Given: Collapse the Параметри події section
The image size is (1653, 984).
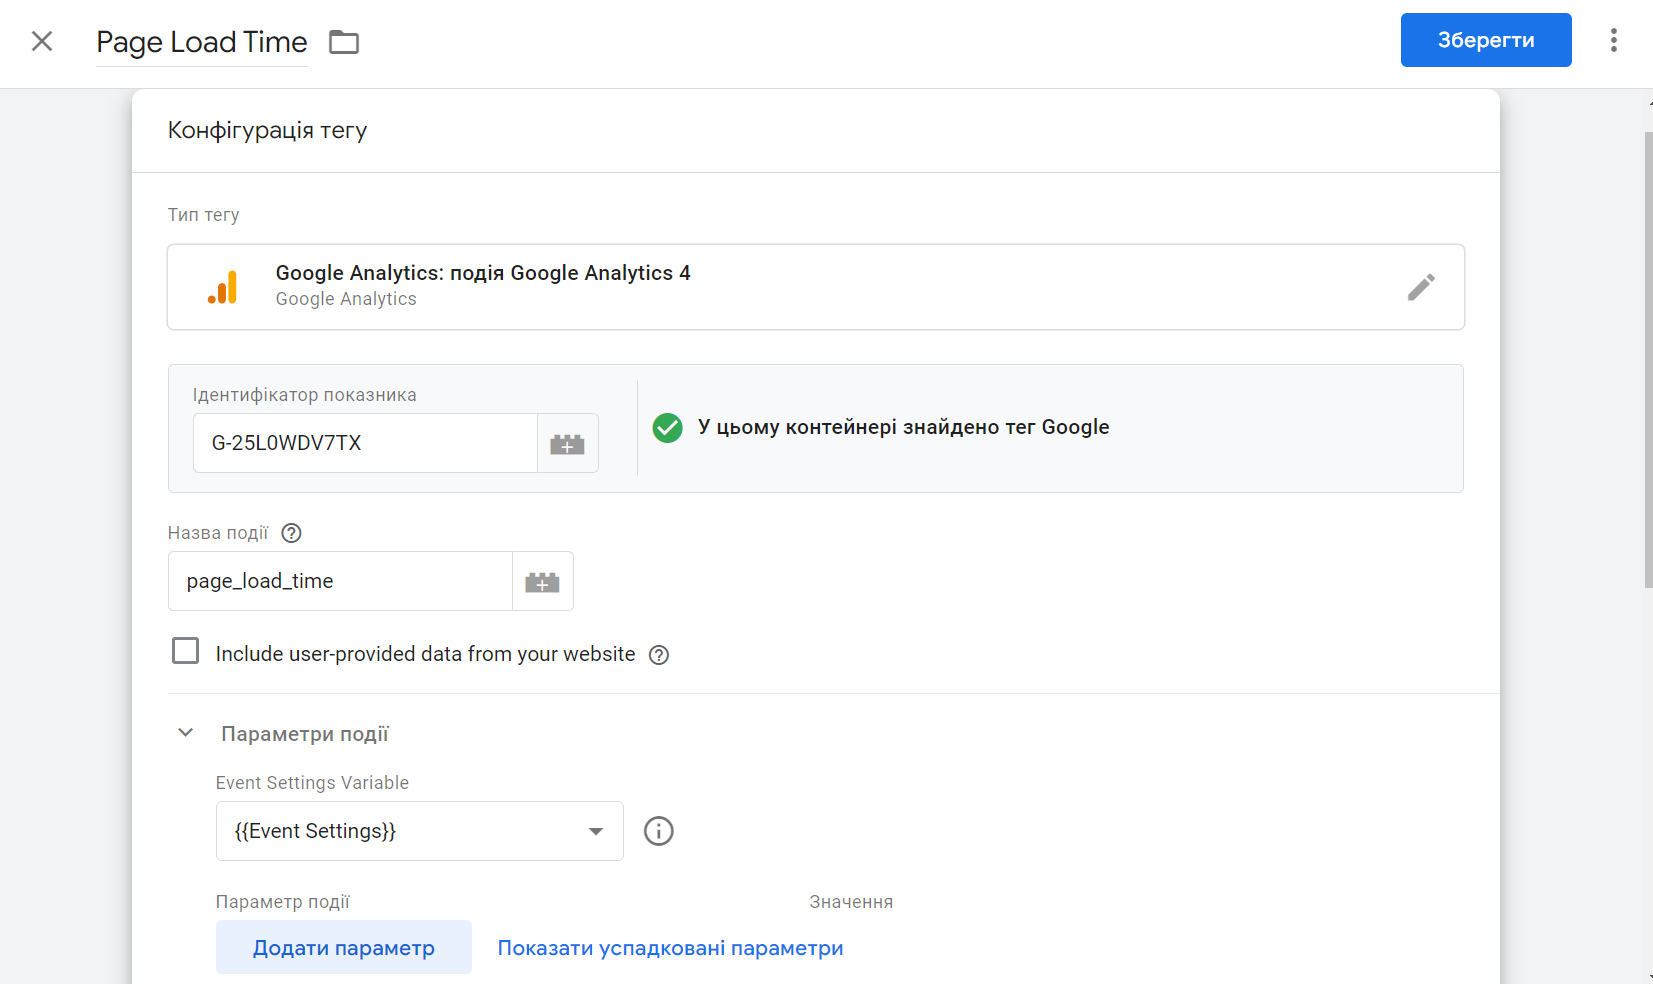Looking at the screenshot, I should point(185,732).
